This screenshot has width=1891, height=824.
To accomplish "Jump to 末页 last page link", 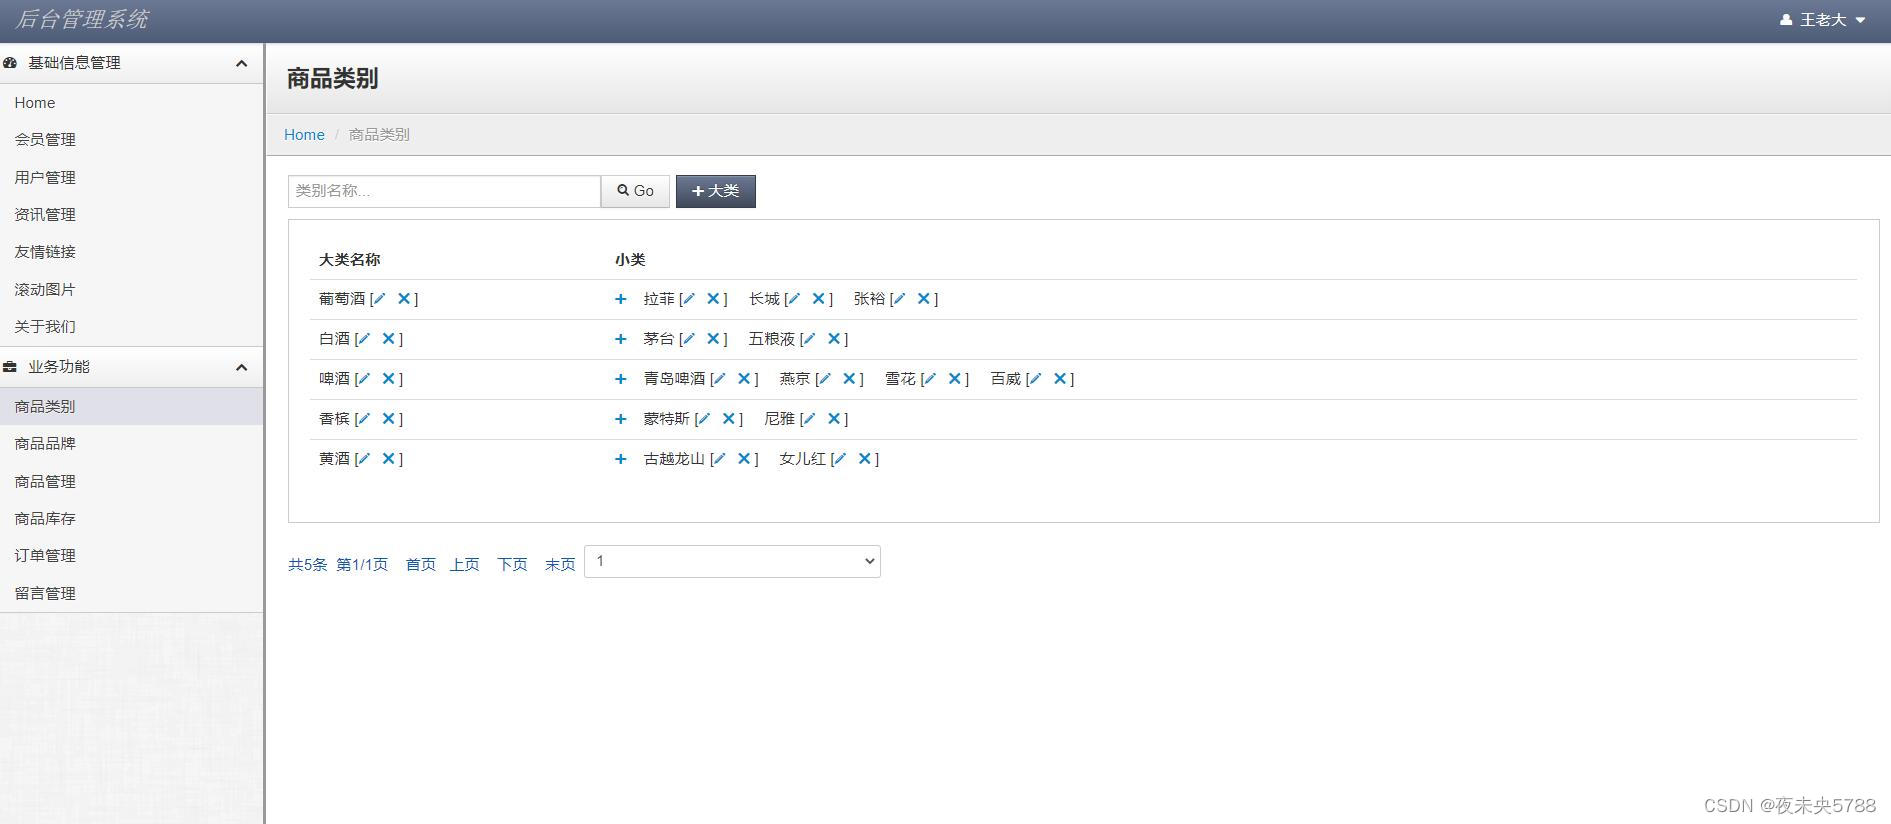I will coord(560,565).
